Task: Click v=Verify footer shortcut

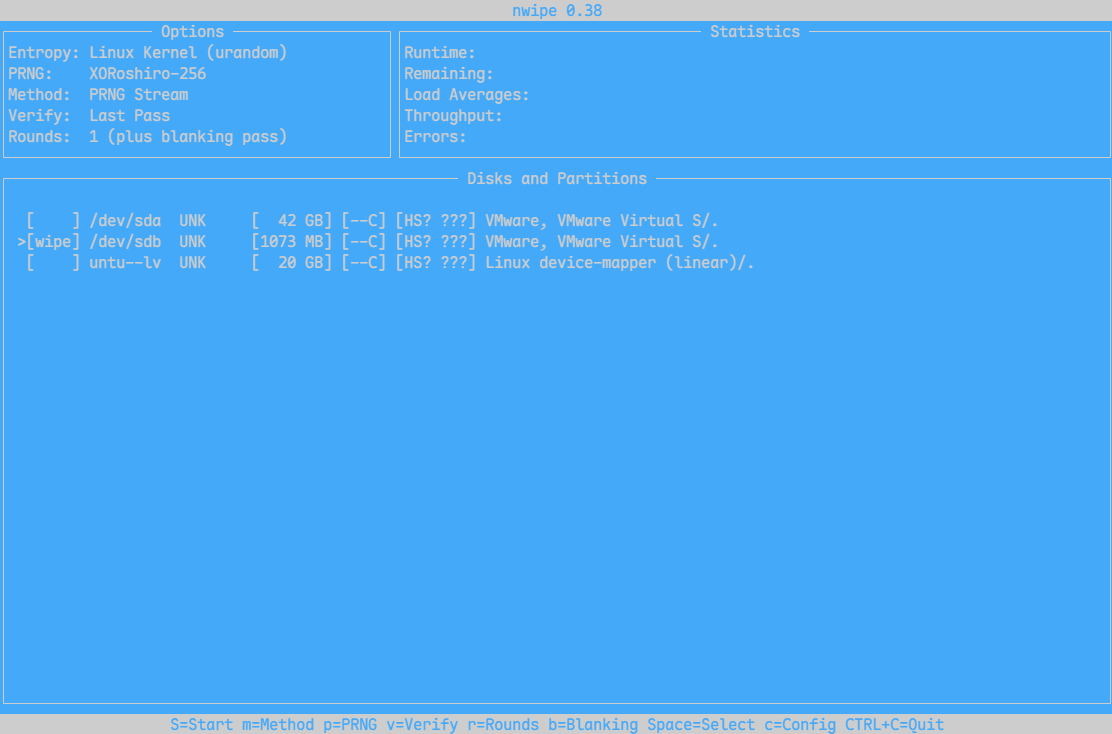Action: point(422,725)
